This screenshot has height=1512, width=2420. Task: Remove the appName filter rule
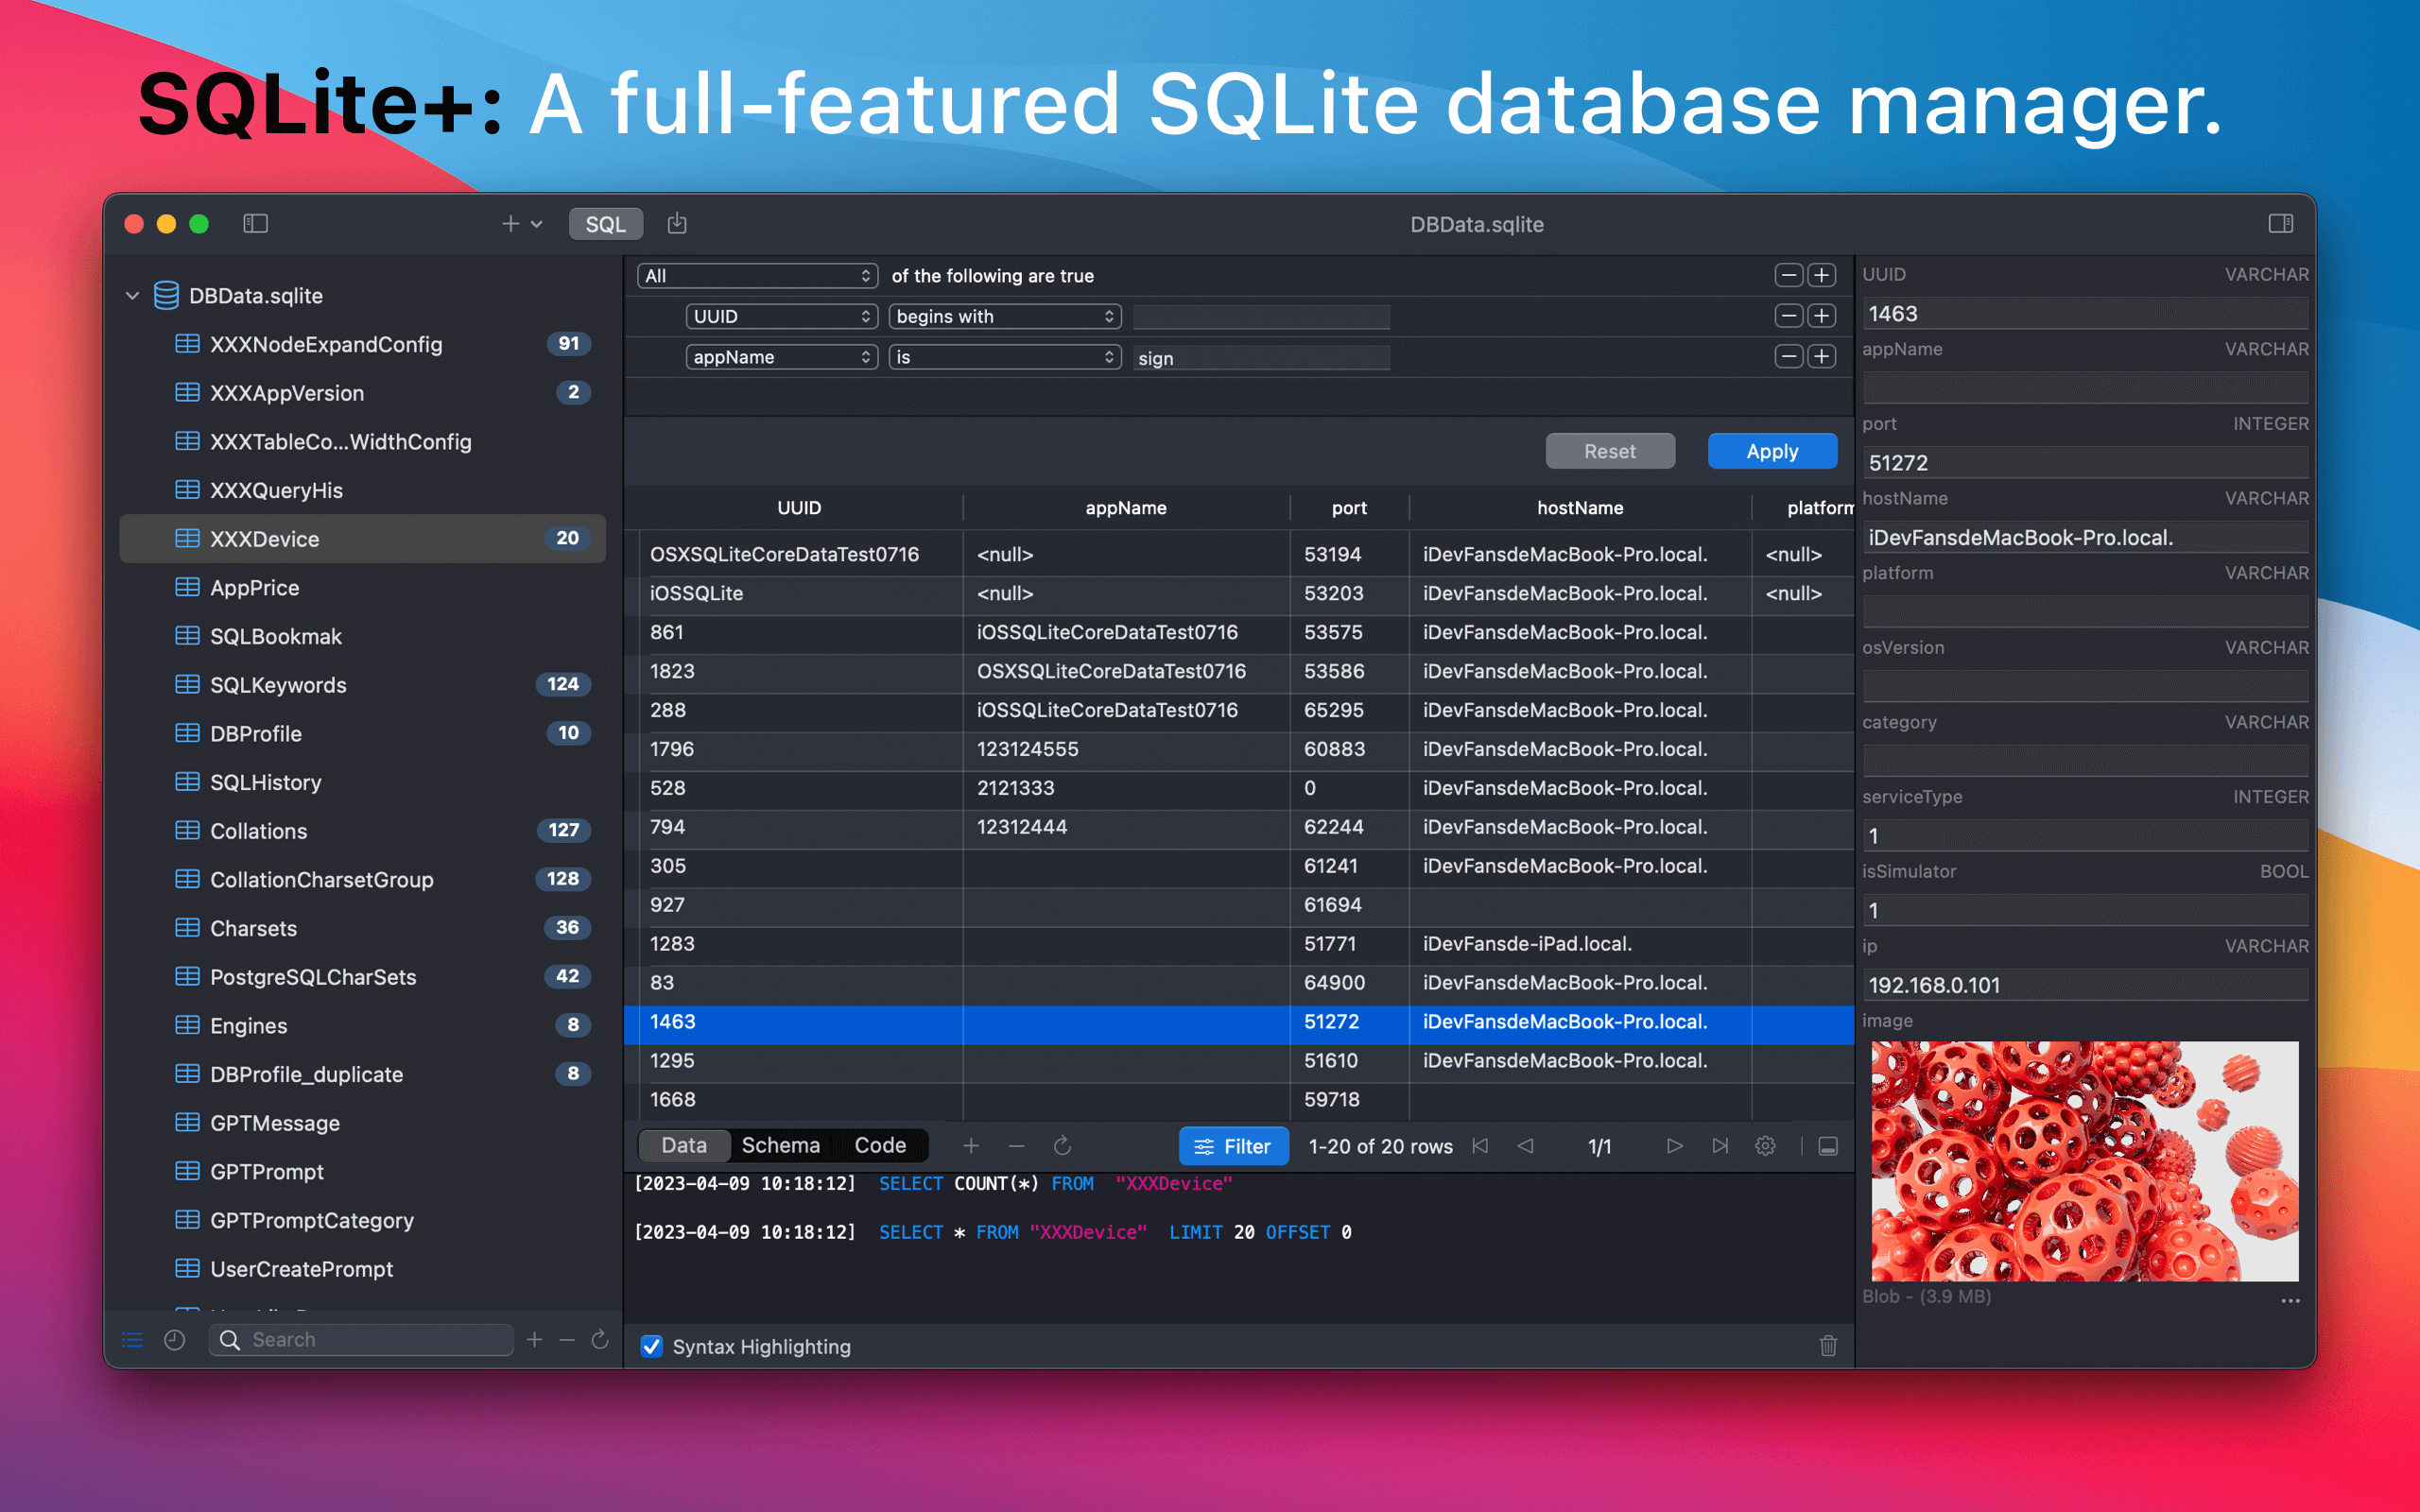pos(1788,356)
